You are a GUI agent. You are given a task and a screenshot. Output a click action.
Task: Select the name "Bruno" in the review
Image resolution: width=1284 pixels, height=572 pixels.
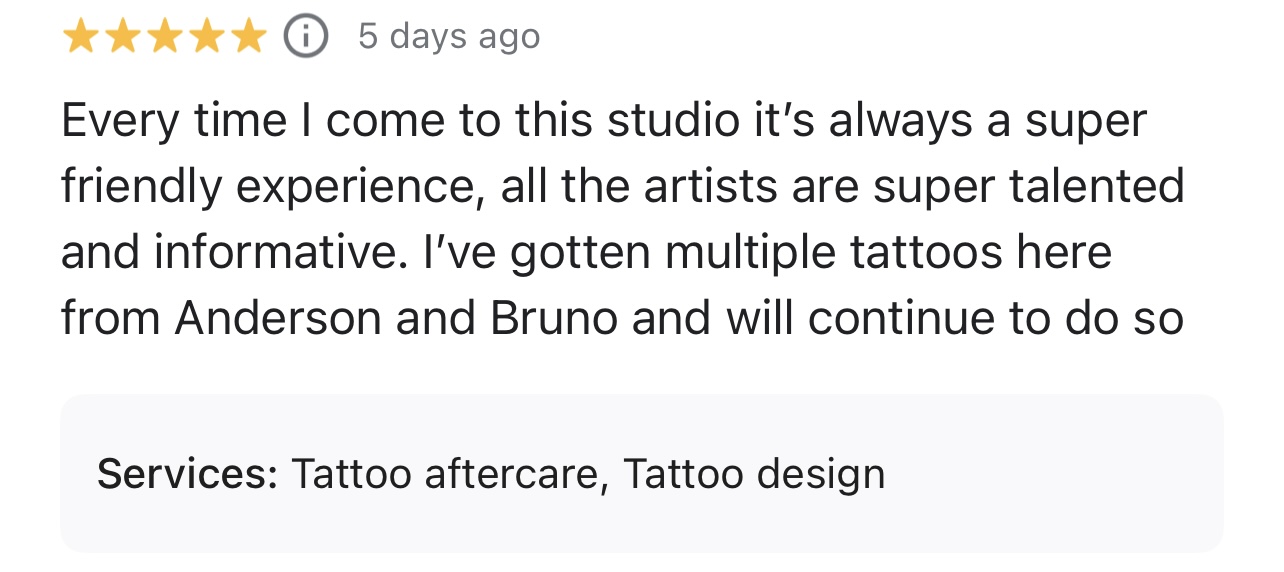[553, 318]
